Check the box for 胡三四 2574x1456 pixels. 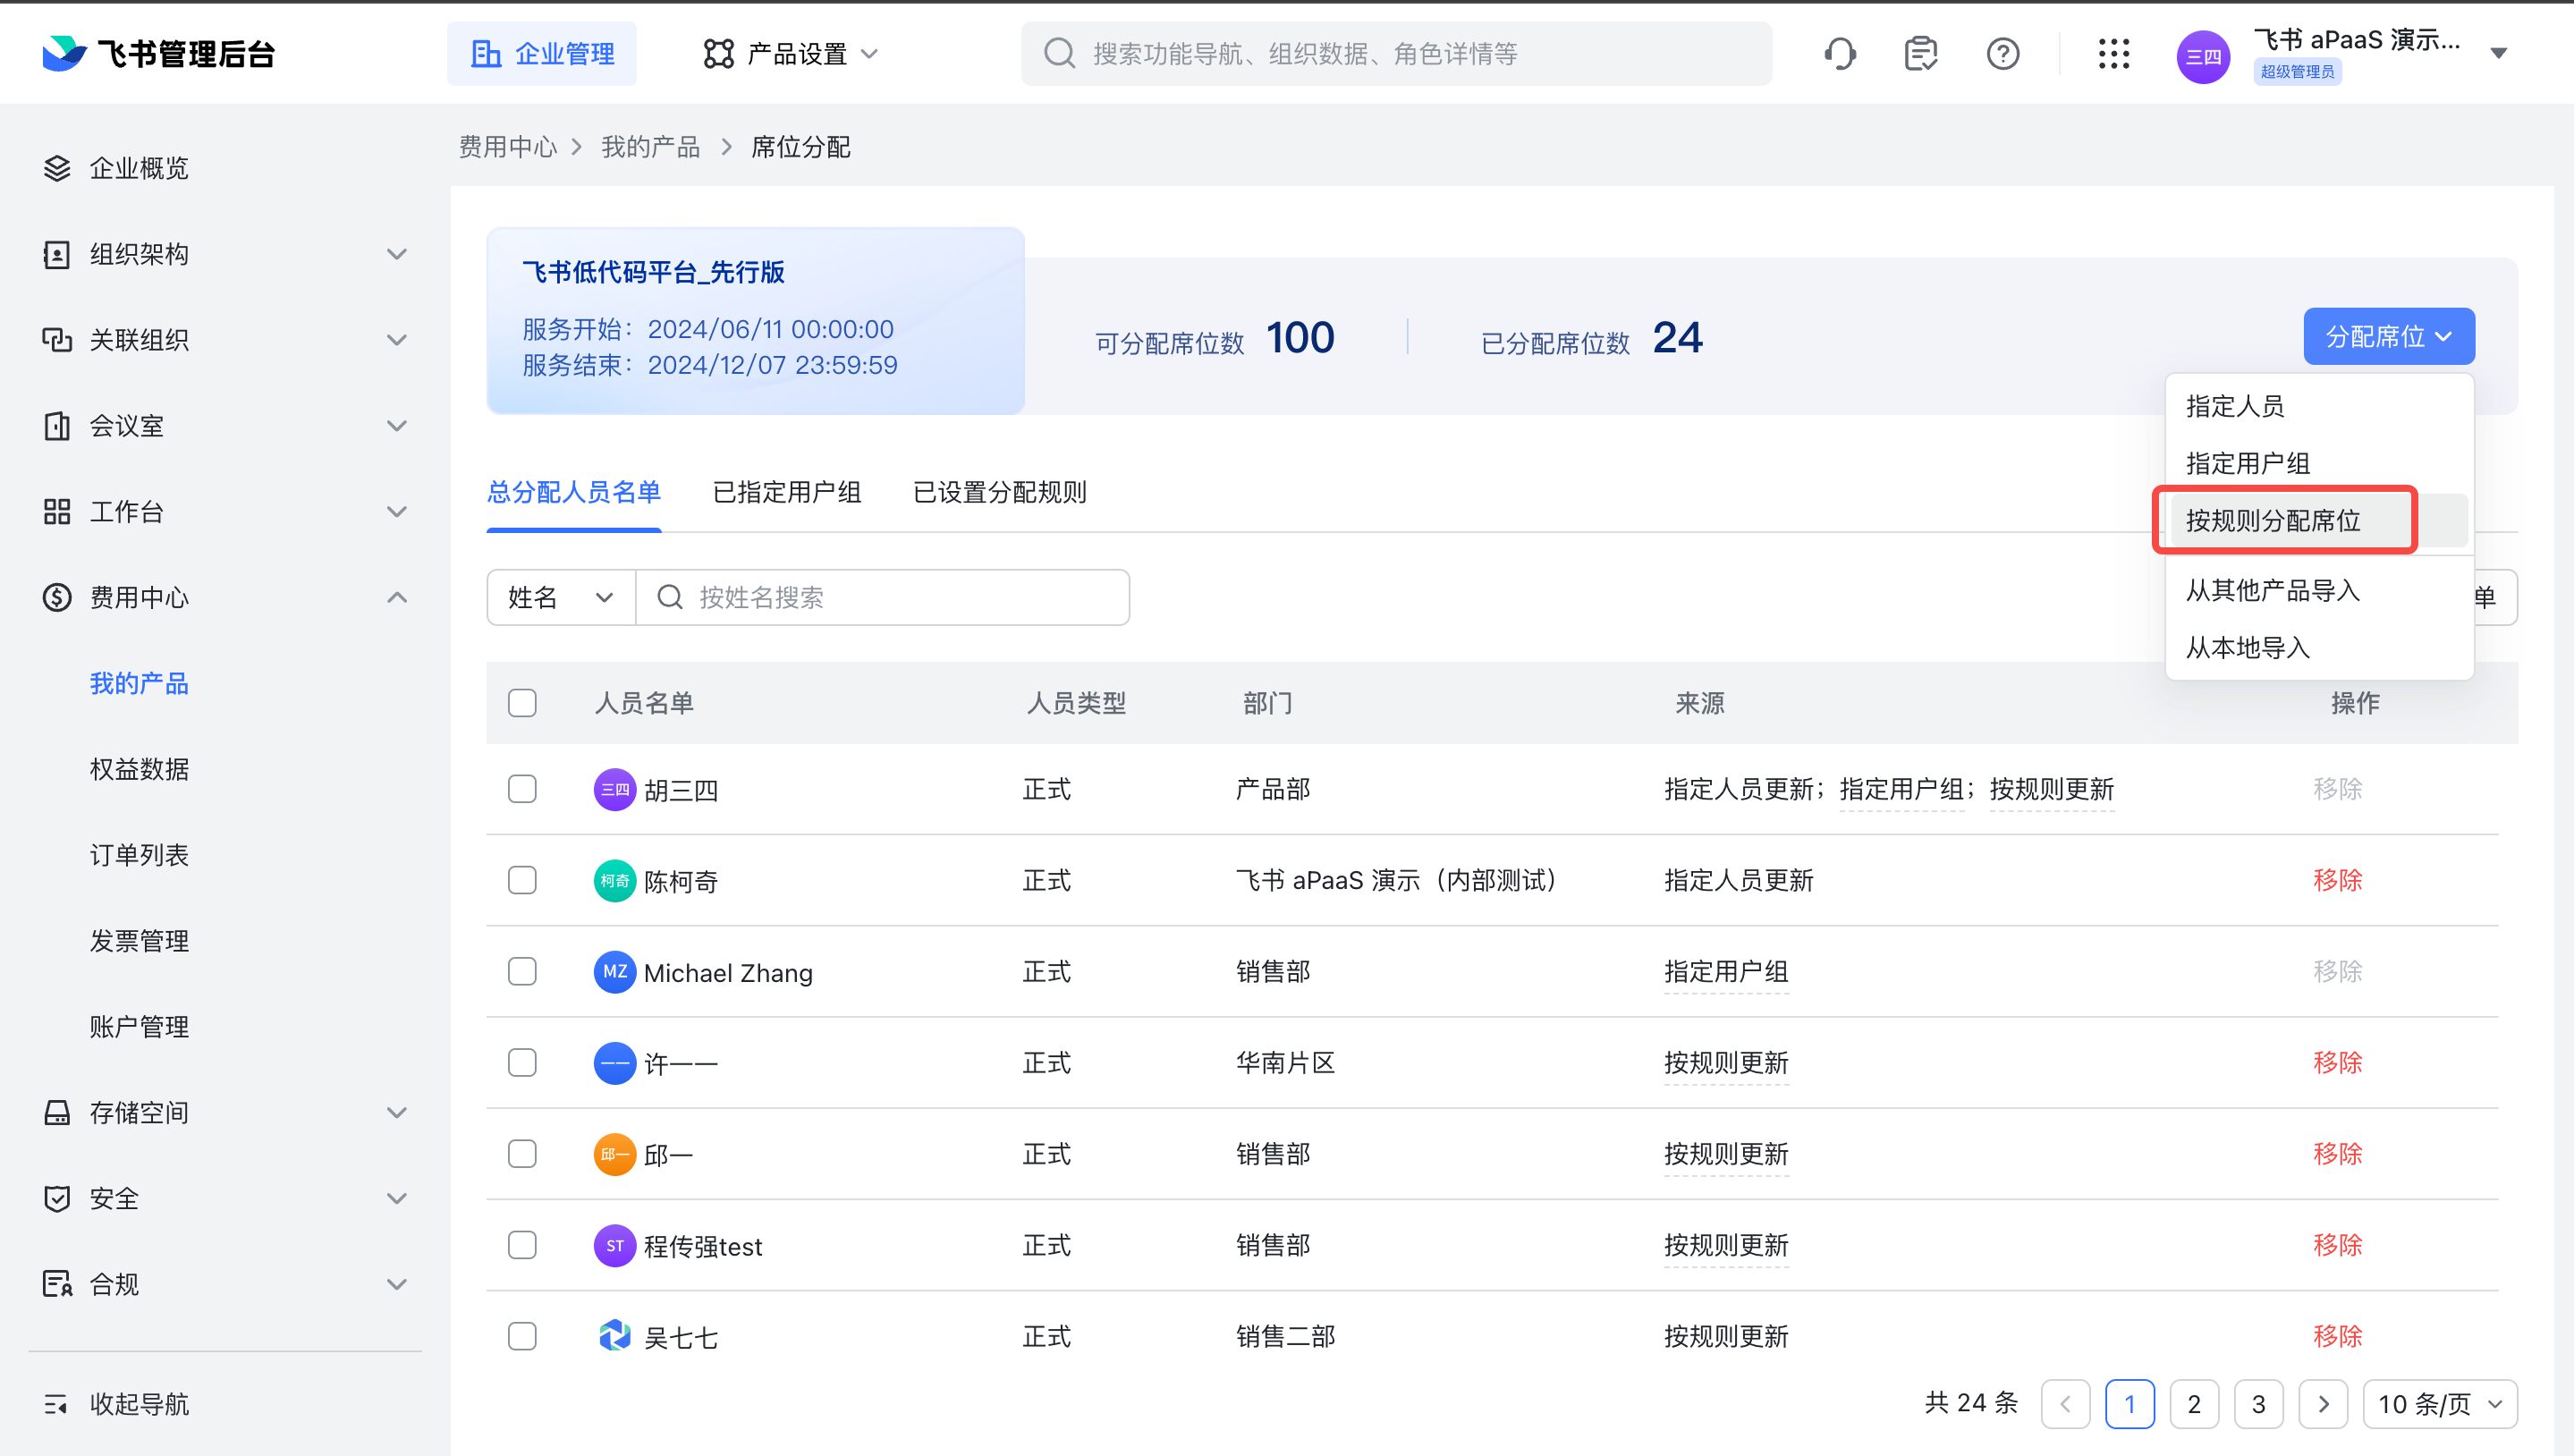[522, 789]
